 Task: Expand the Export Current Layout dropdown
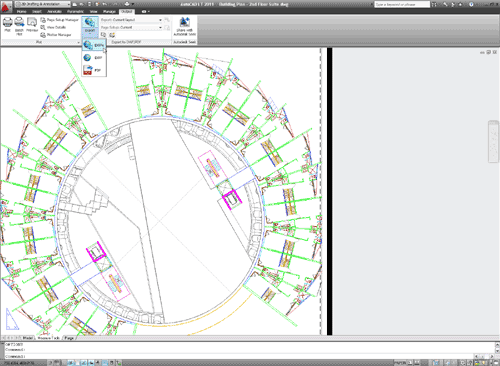[131, 20]
